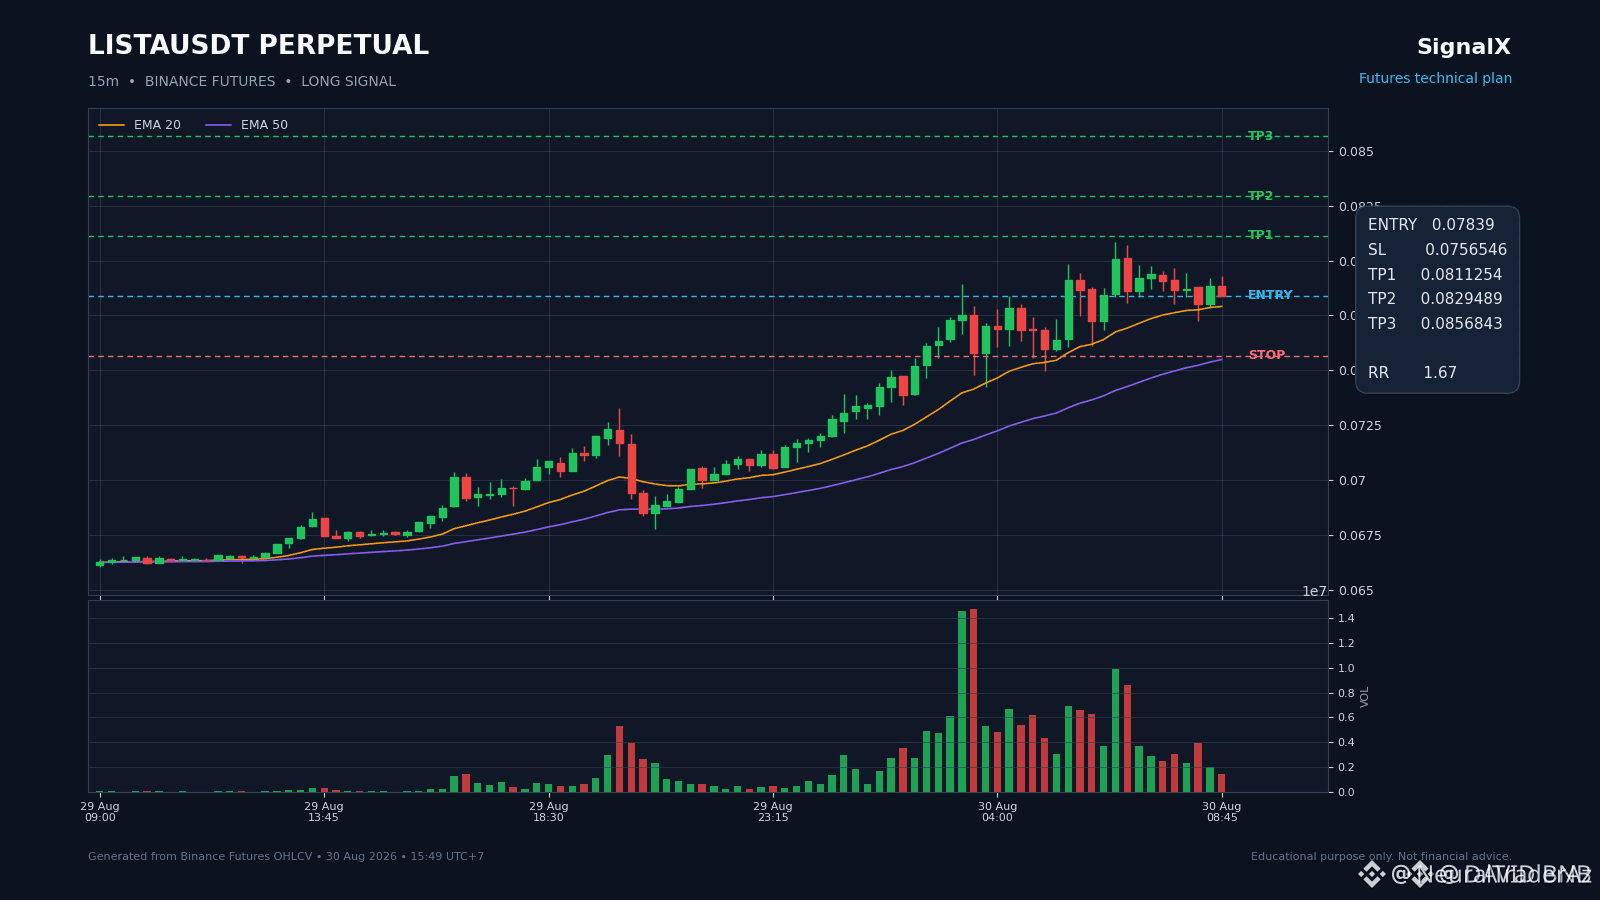This screenshot has height=900, width=1600.
Task: Click the 29 Aug 09:00 time label
Action: 100,812
